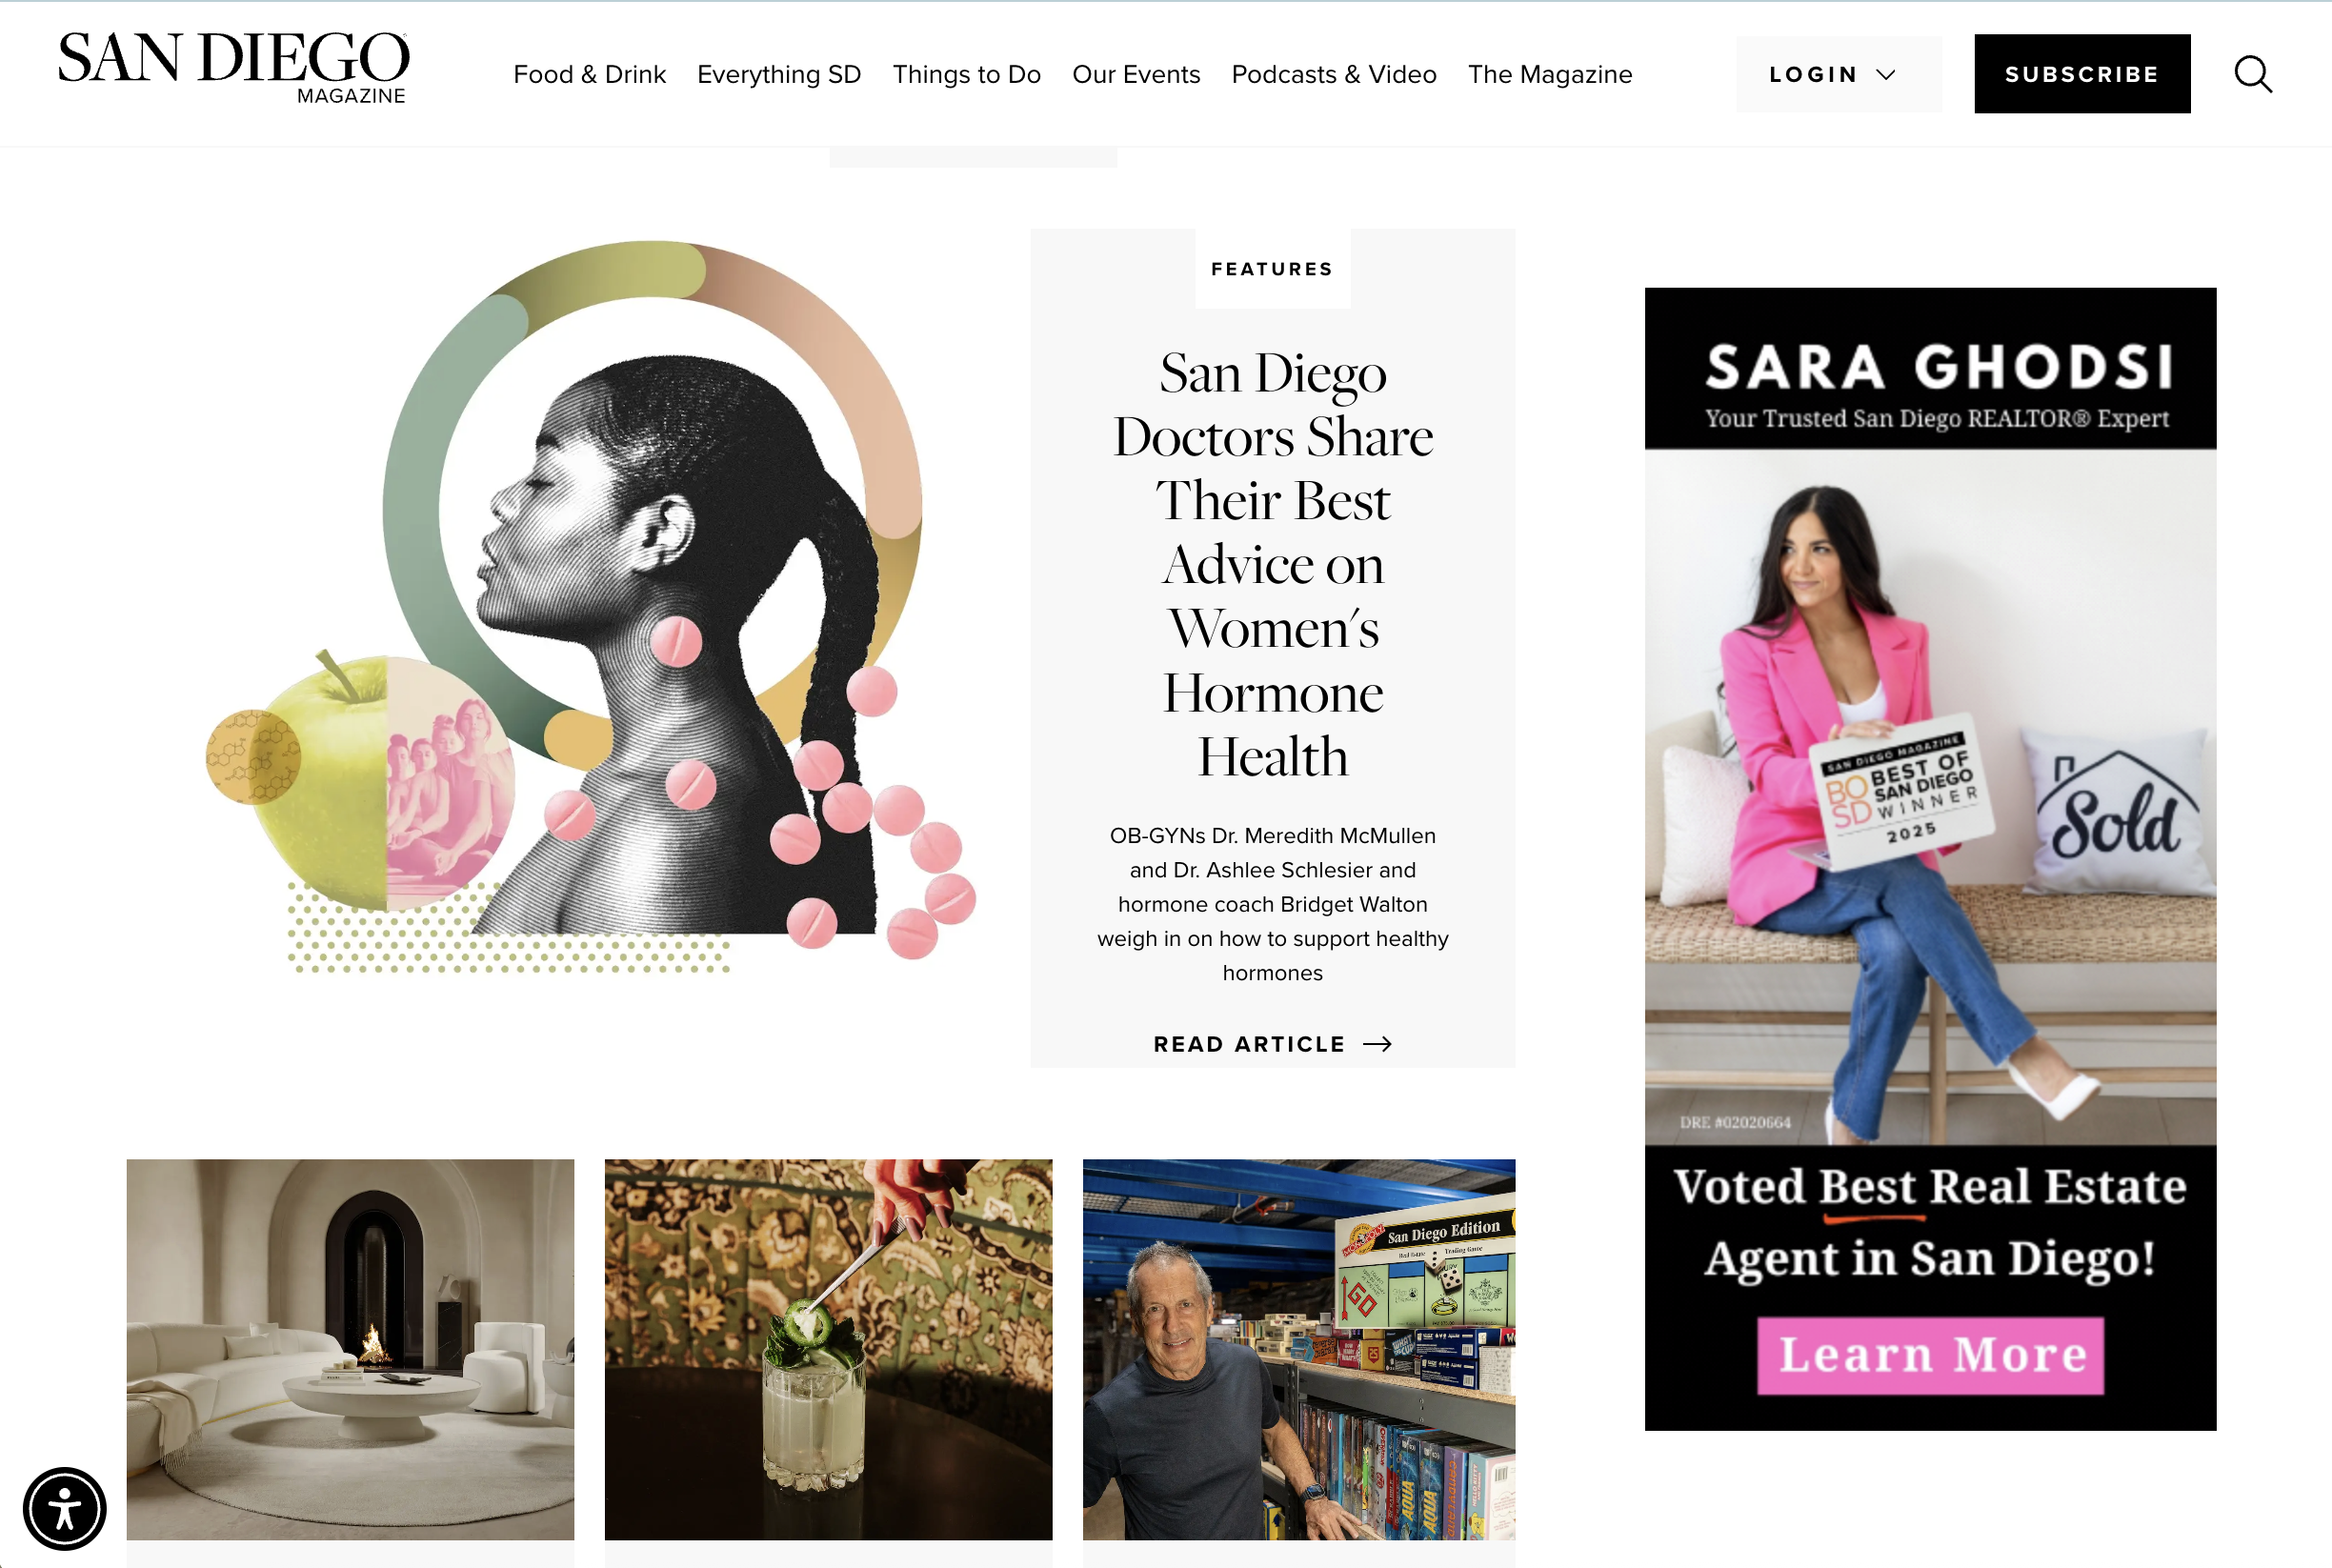Open Podcasts & Video menu
The image size is (2332, 1568).
tap(1334, 74)
